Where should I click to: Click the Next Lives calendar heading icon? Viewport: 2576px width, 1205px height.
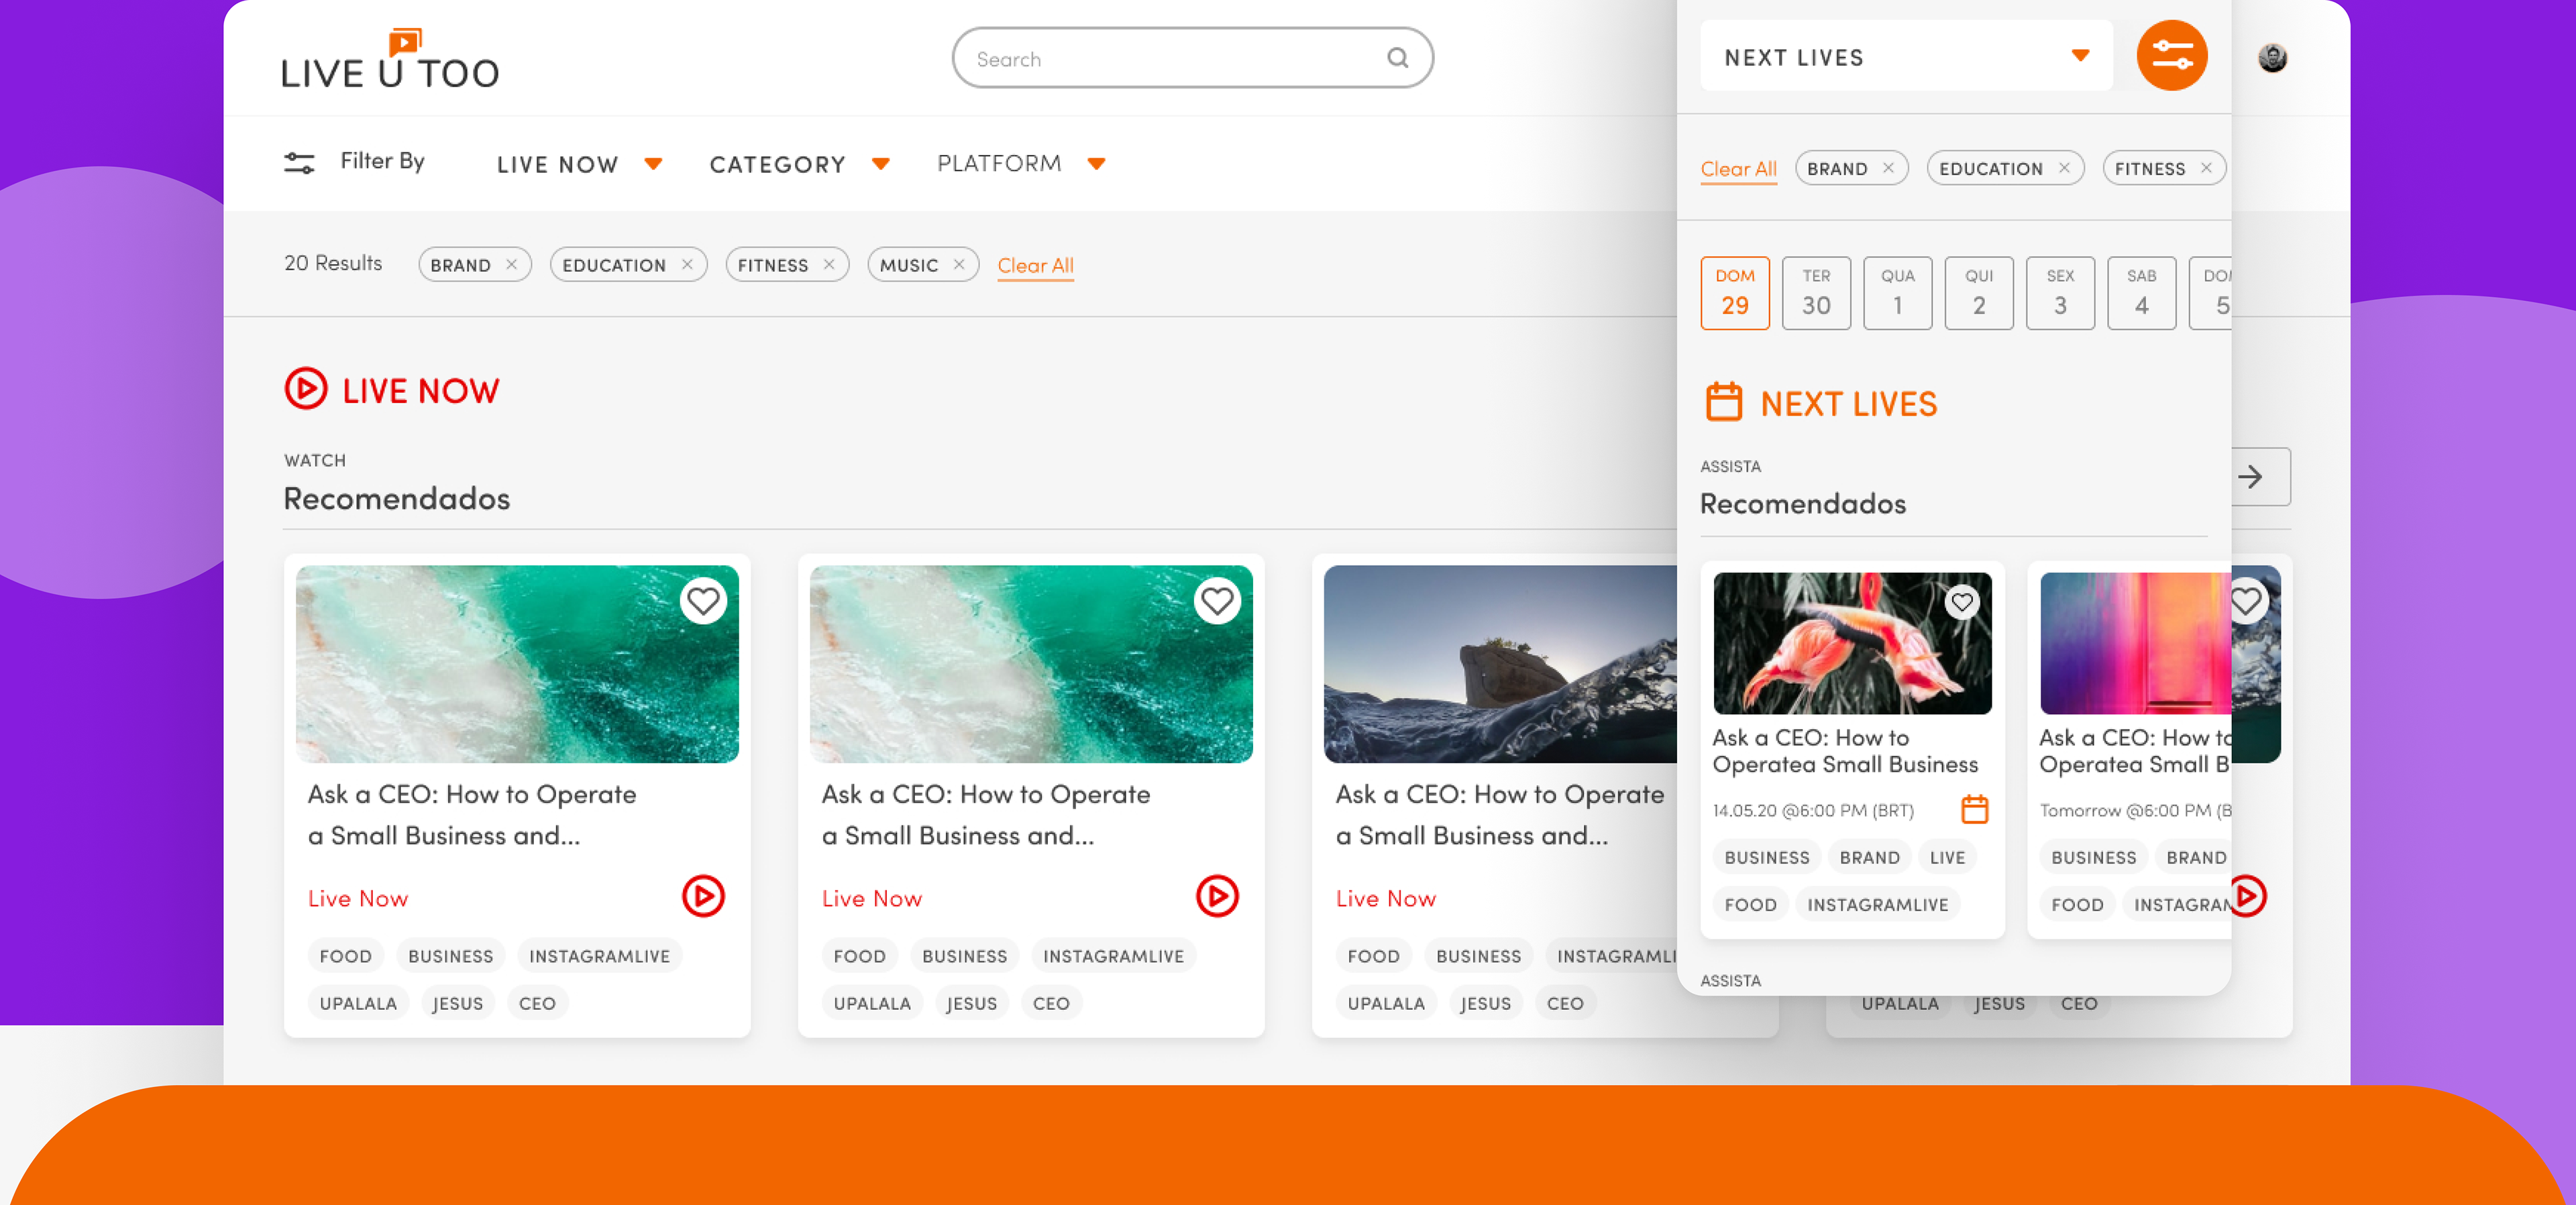tap(1724, 402)
